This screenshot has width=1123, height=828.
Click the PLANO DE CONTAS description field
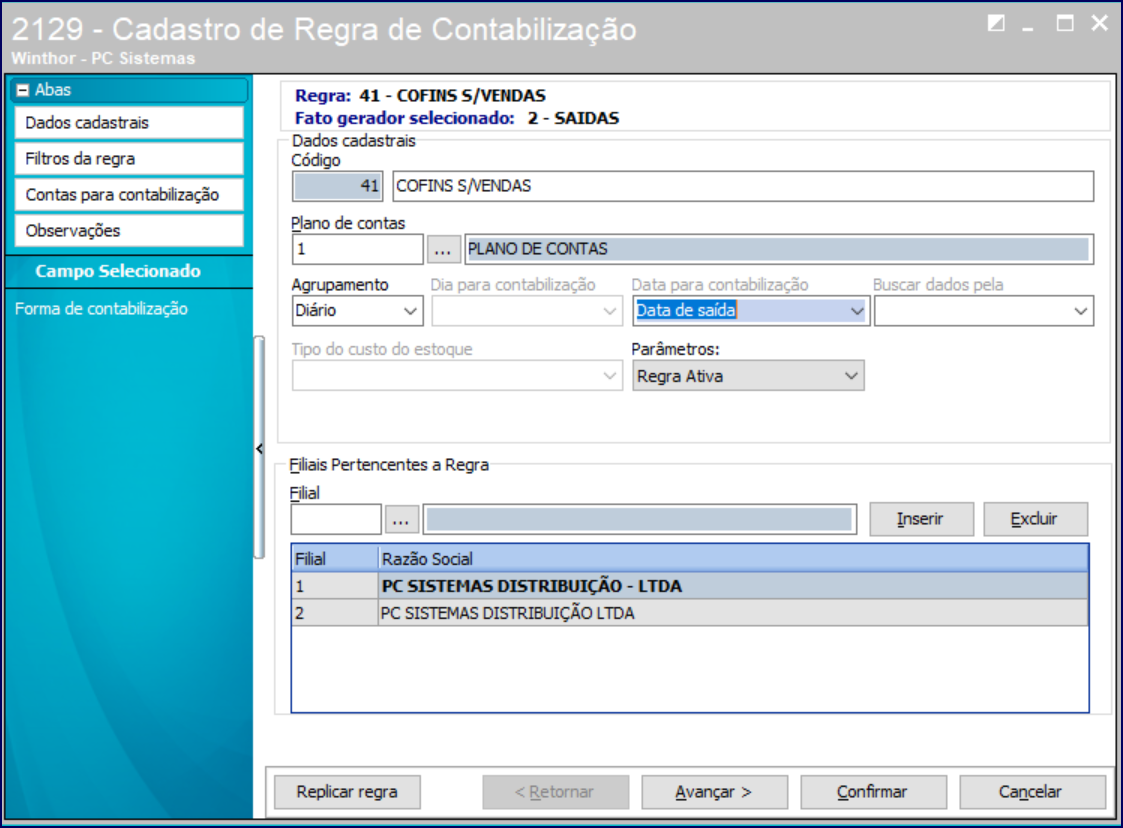(779, 249)
